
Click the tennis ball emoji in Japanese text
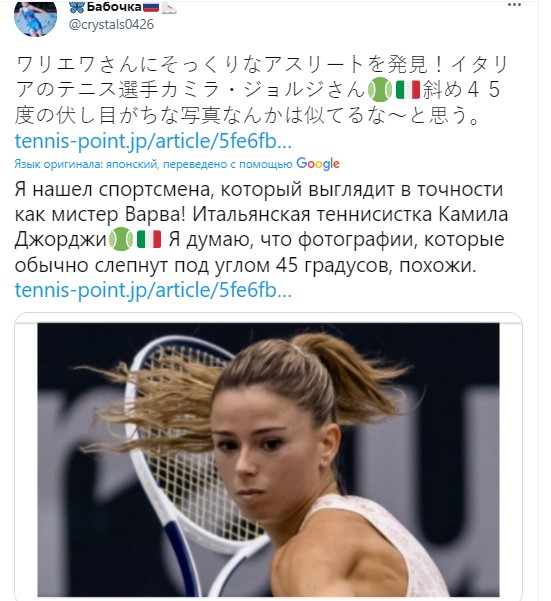pos(380,90)
